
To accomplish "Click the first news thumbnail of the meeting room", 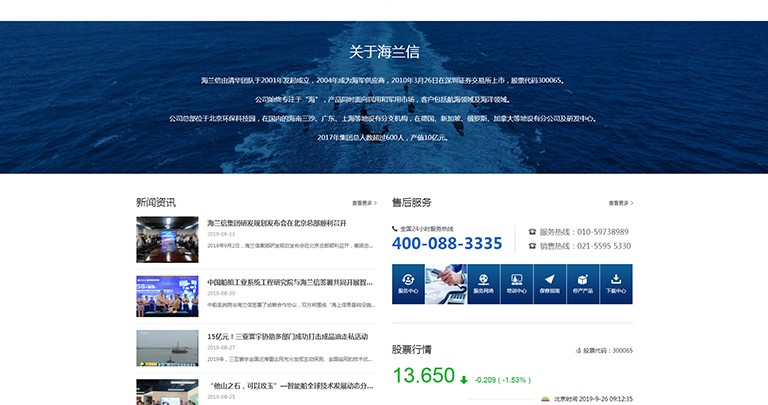I will [x=167, y=239].
